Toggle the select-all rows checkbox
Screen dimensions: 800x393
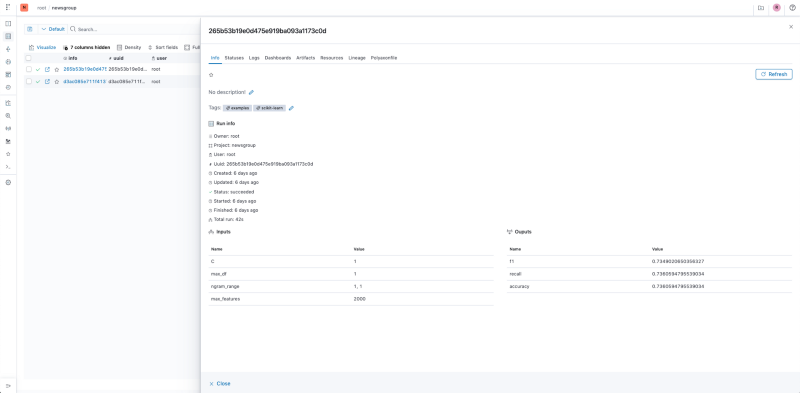29,58
